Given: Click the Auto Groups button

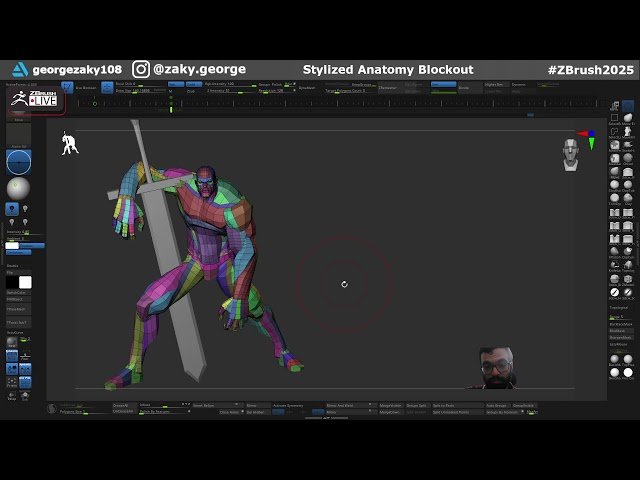Looking at the screenshot, I should point(497,405).
